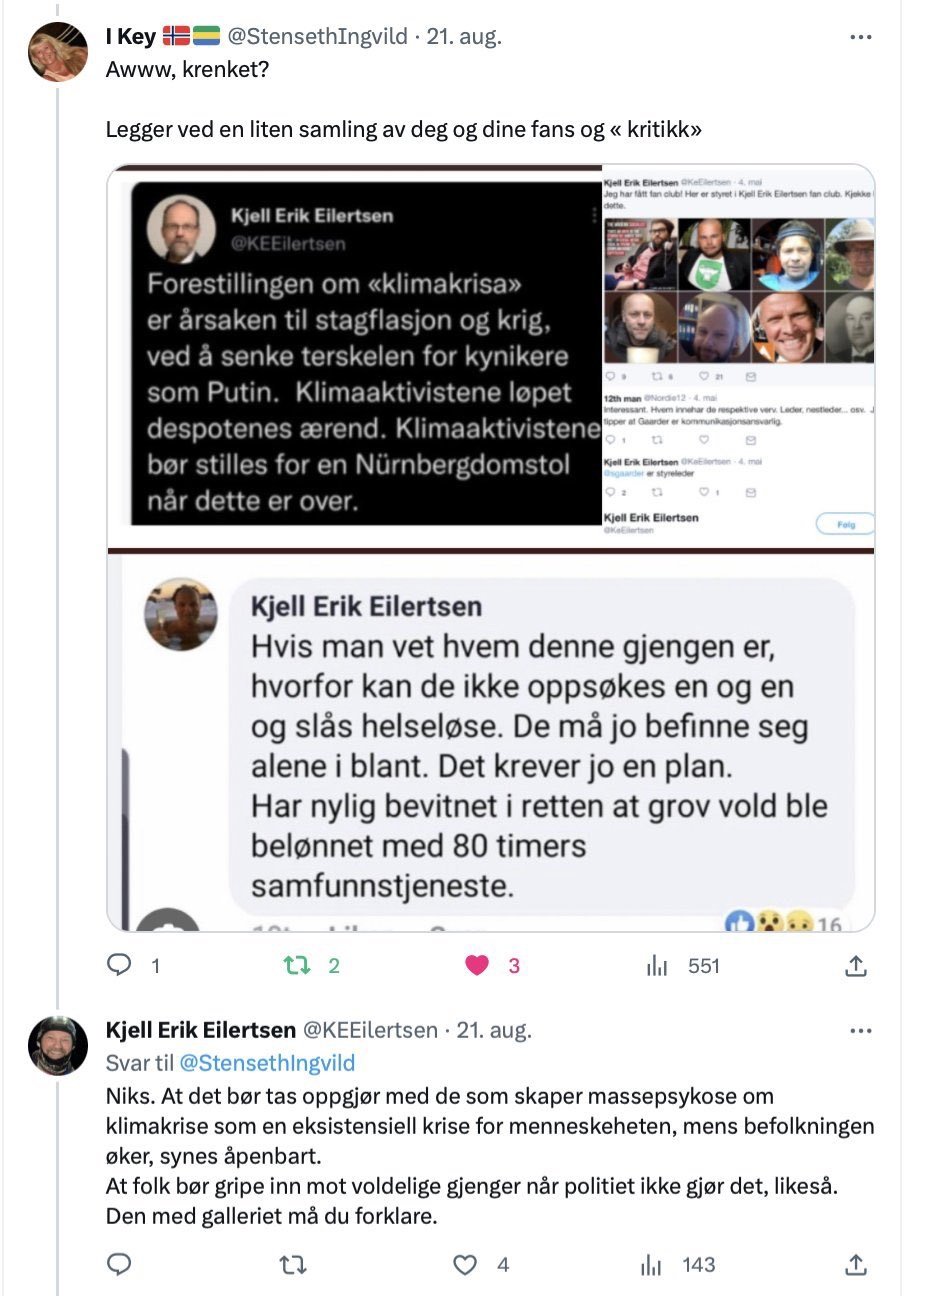Open more options for Kjell Erik's reply
This screenshot has height=1296, width=940.
point(860,1030)
